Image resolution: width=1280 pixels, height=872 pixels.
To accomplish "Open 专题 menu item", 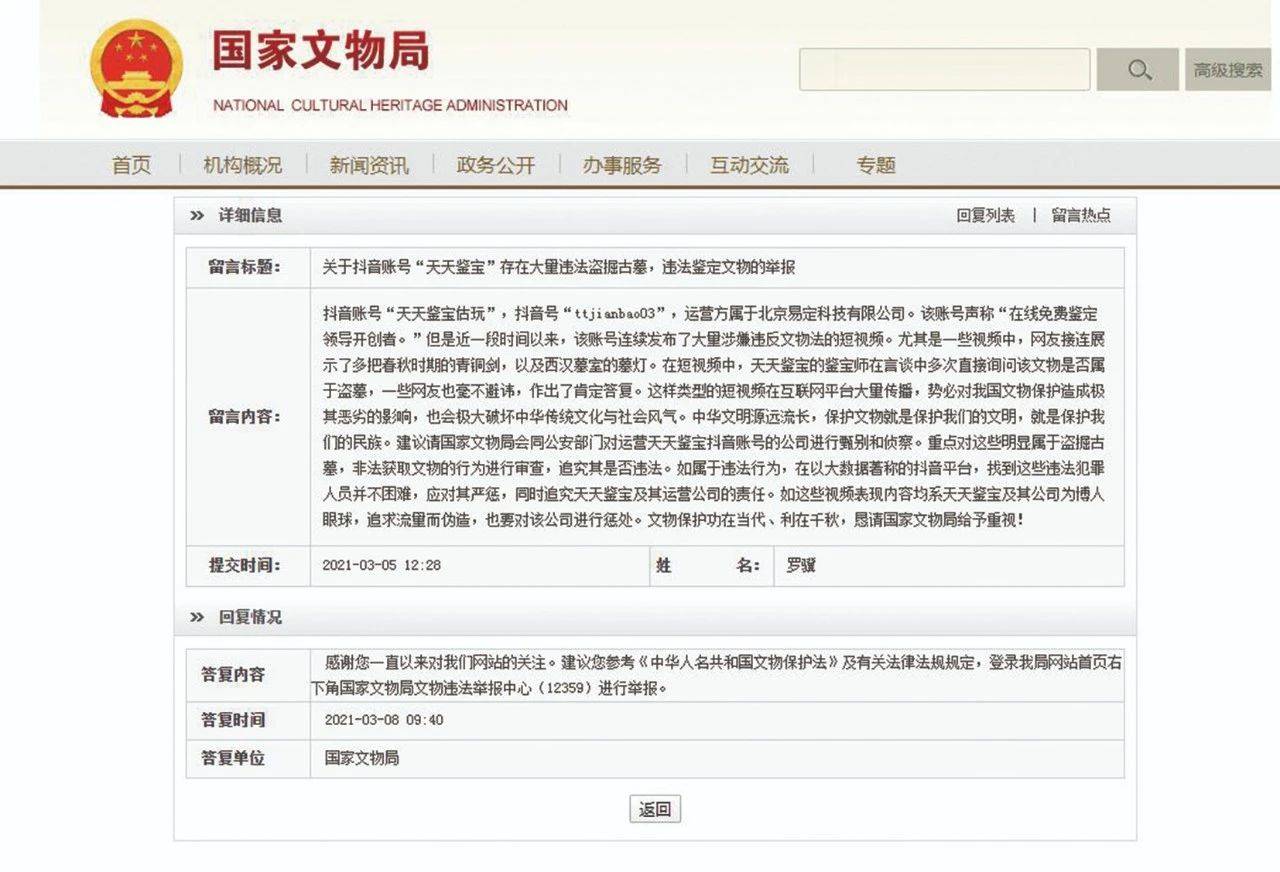I will [876, 165].
